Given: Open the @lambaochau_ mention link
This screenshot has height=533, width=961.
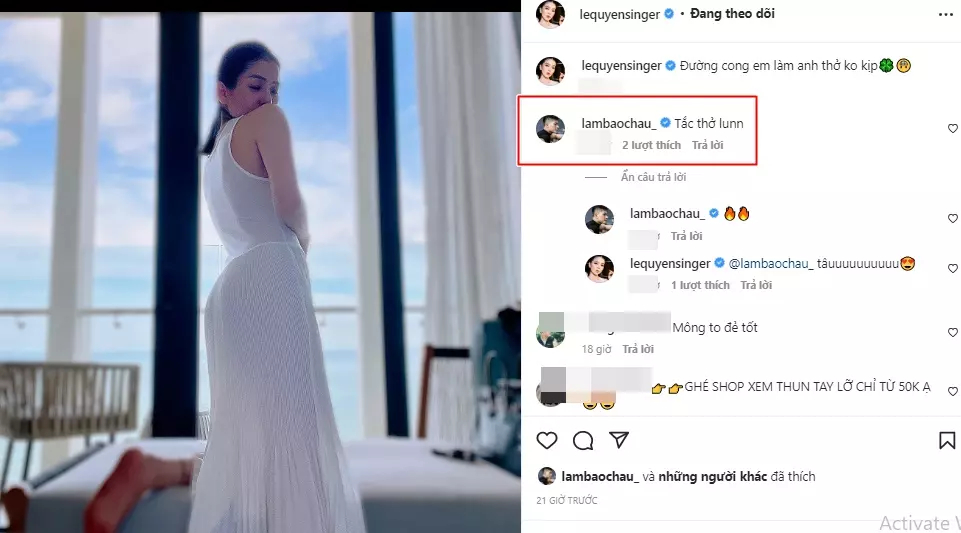Looking at the screenshot, I should pos(772,264).
